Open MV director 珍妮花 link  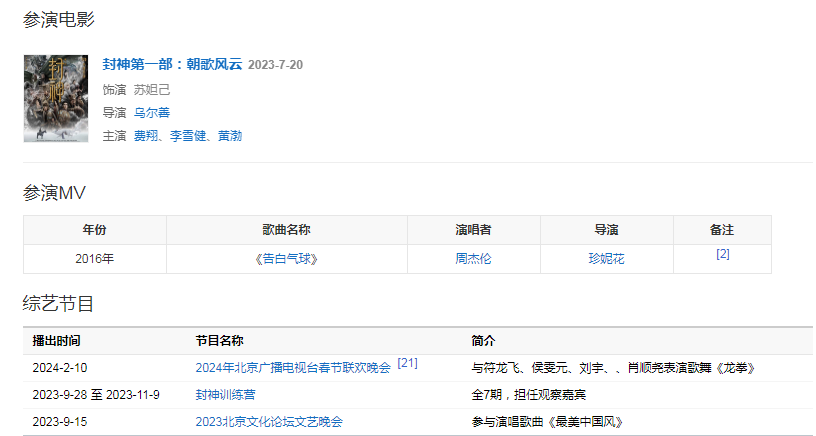click(606, 259)
